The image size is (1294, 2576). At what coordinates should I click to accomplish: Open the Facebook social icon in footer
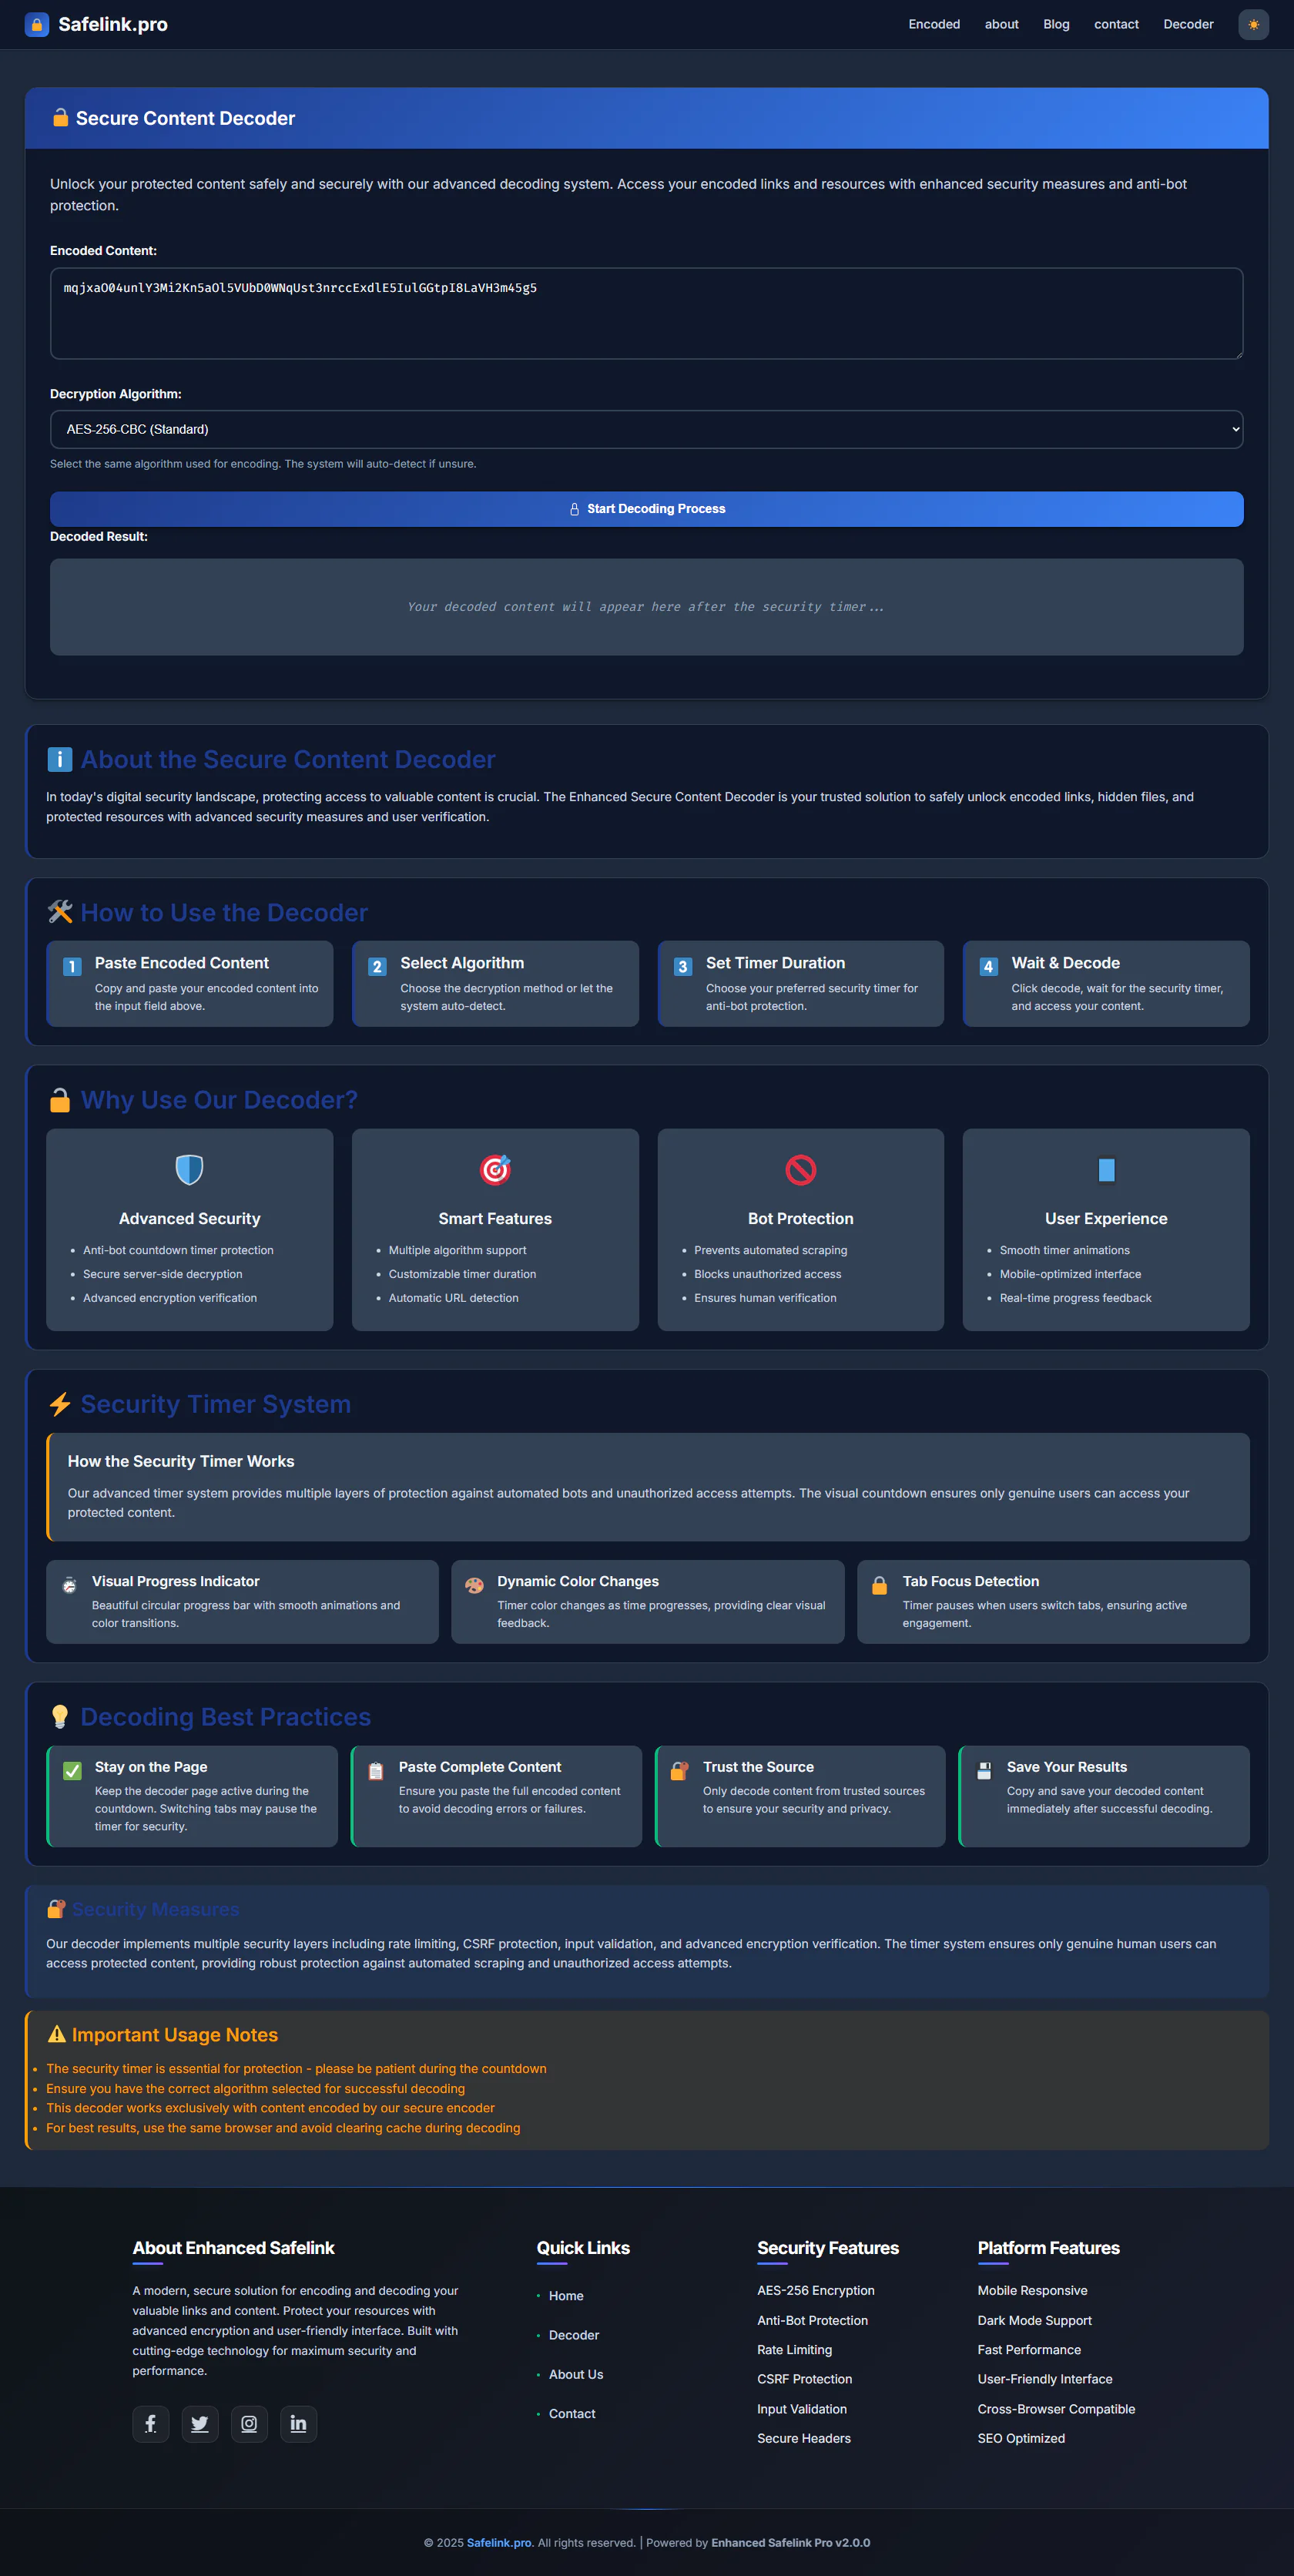(151, 2423)
